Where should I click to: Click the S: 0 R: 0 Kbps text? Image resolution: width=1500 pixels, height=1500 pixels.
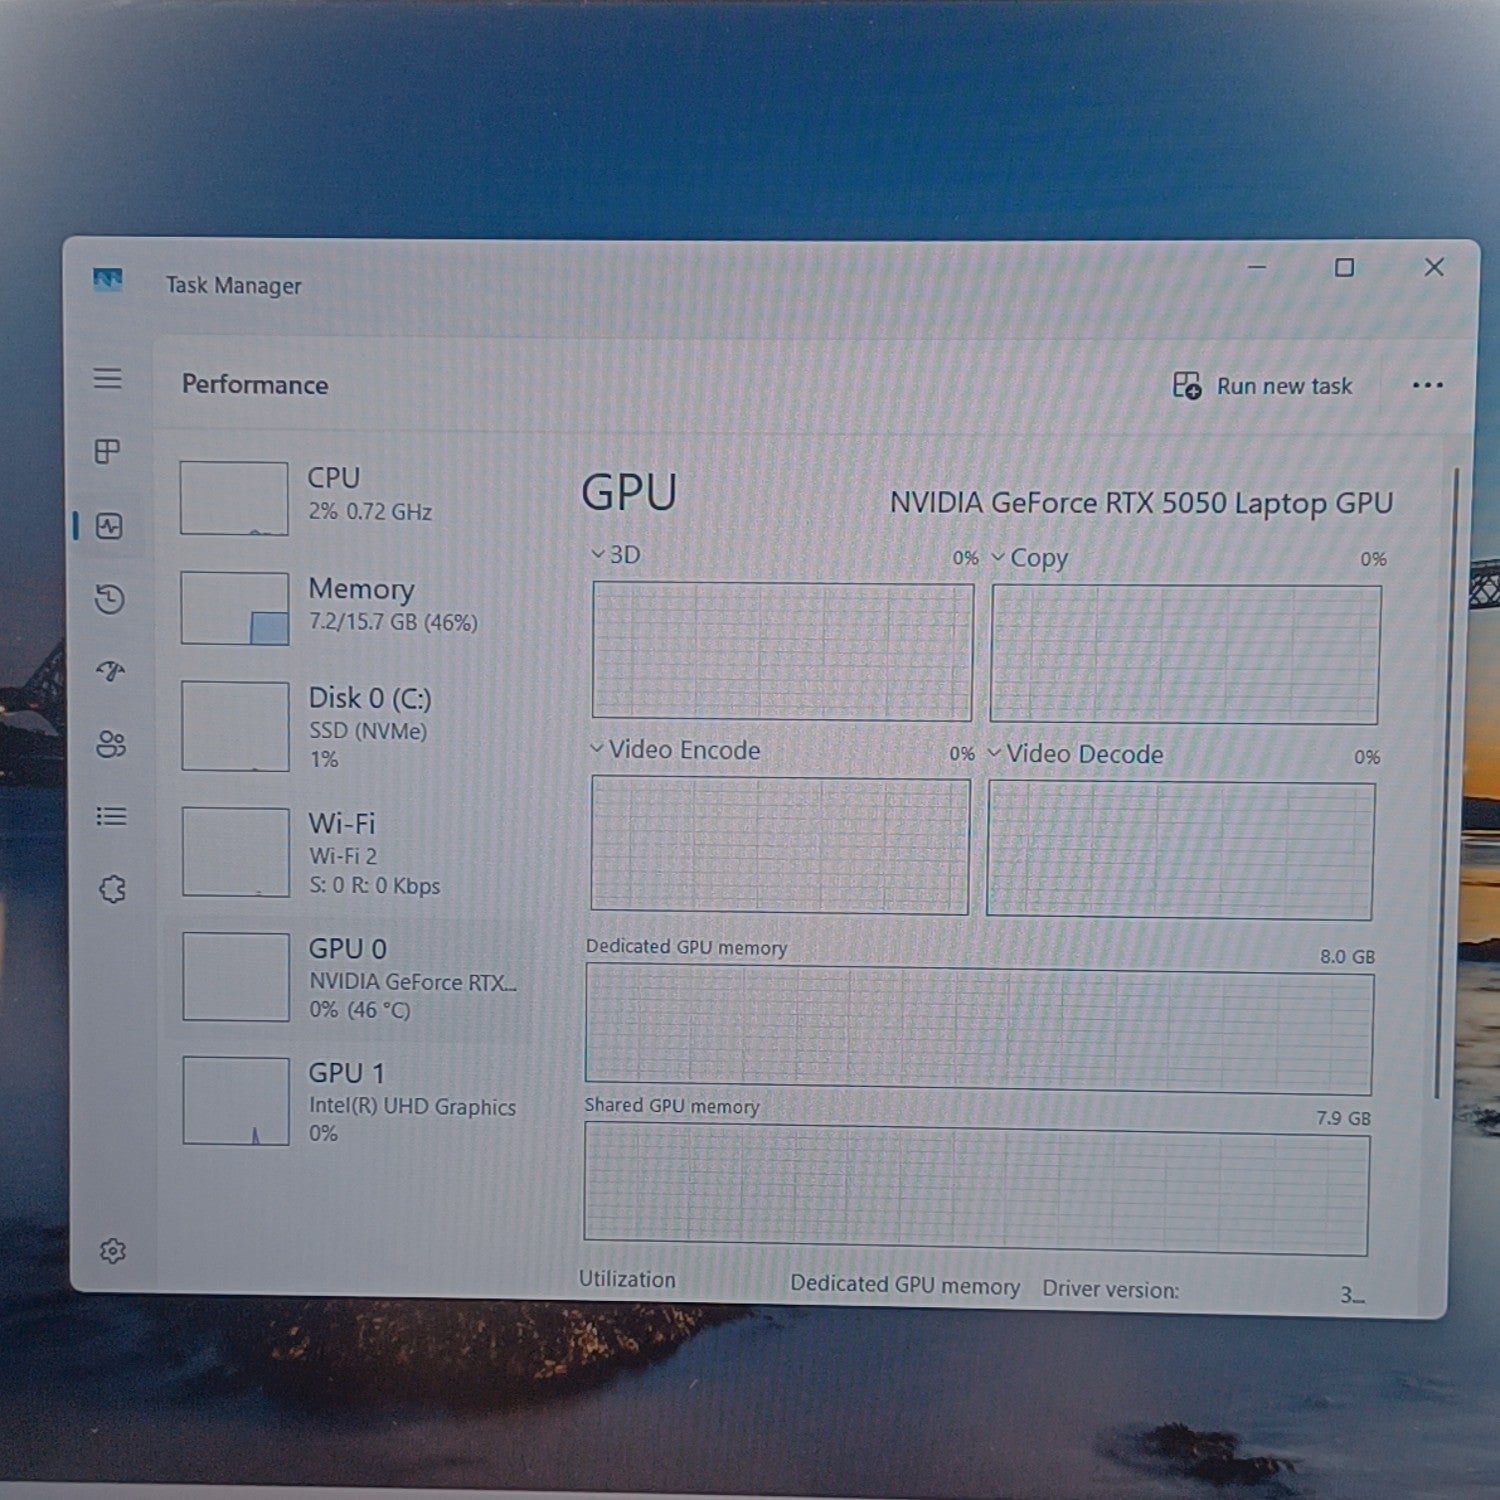coord(374,885)
